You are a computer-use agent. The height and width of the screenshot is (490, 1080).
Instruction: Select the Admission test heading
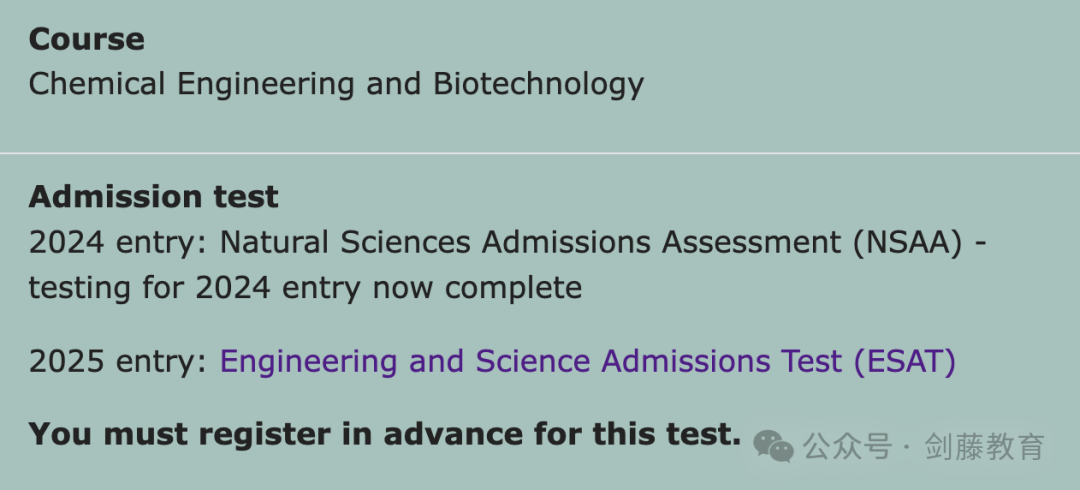pyautogui.click(x=153, y=198)
